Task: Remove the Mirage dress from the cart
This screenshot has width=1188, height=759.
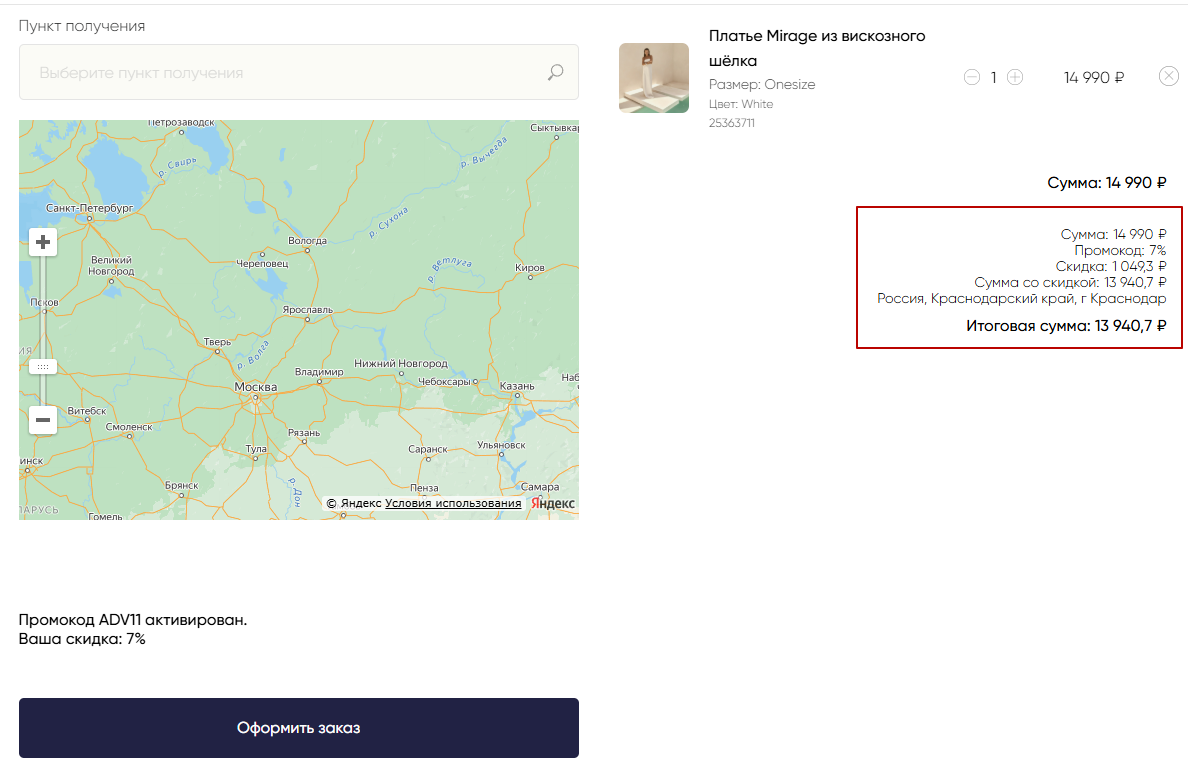Action: tap(1169, 76)
